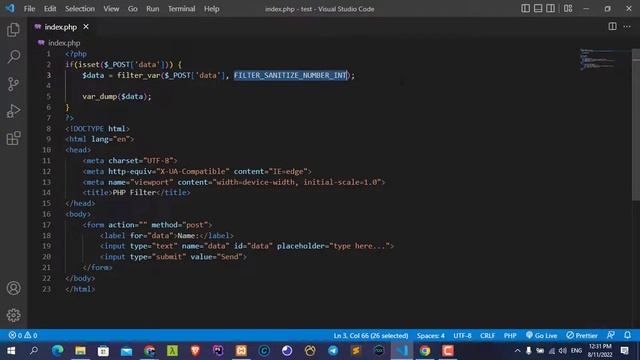The height and width of the screenshot is (360, 640).
Task: Click the FILTER_SANITIZE_NUMBER_INT constant
Action: click(x=290, y=75)
